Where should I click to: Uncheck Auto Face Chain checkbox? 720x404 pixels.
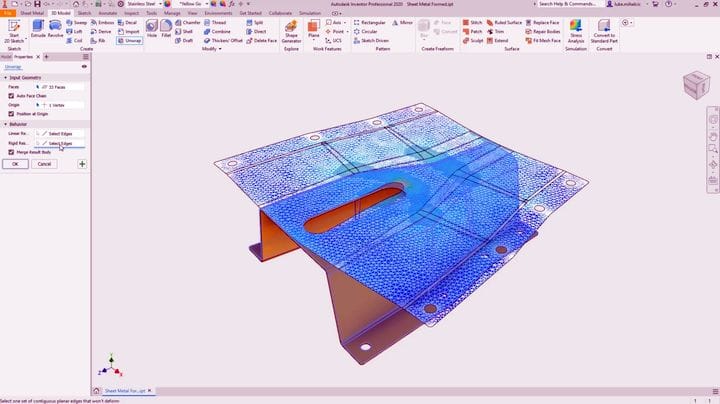pos(11,95)
